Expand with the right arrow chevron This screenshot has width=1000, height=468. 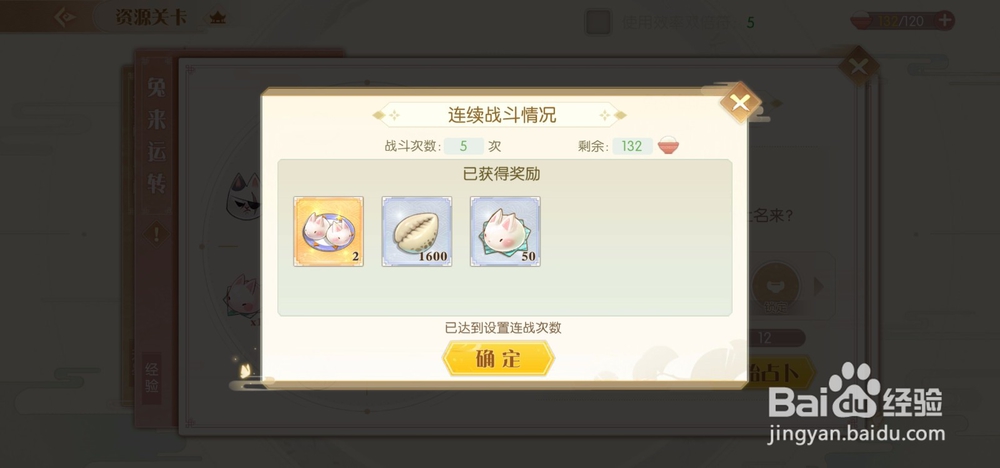[x=819, y=286]
